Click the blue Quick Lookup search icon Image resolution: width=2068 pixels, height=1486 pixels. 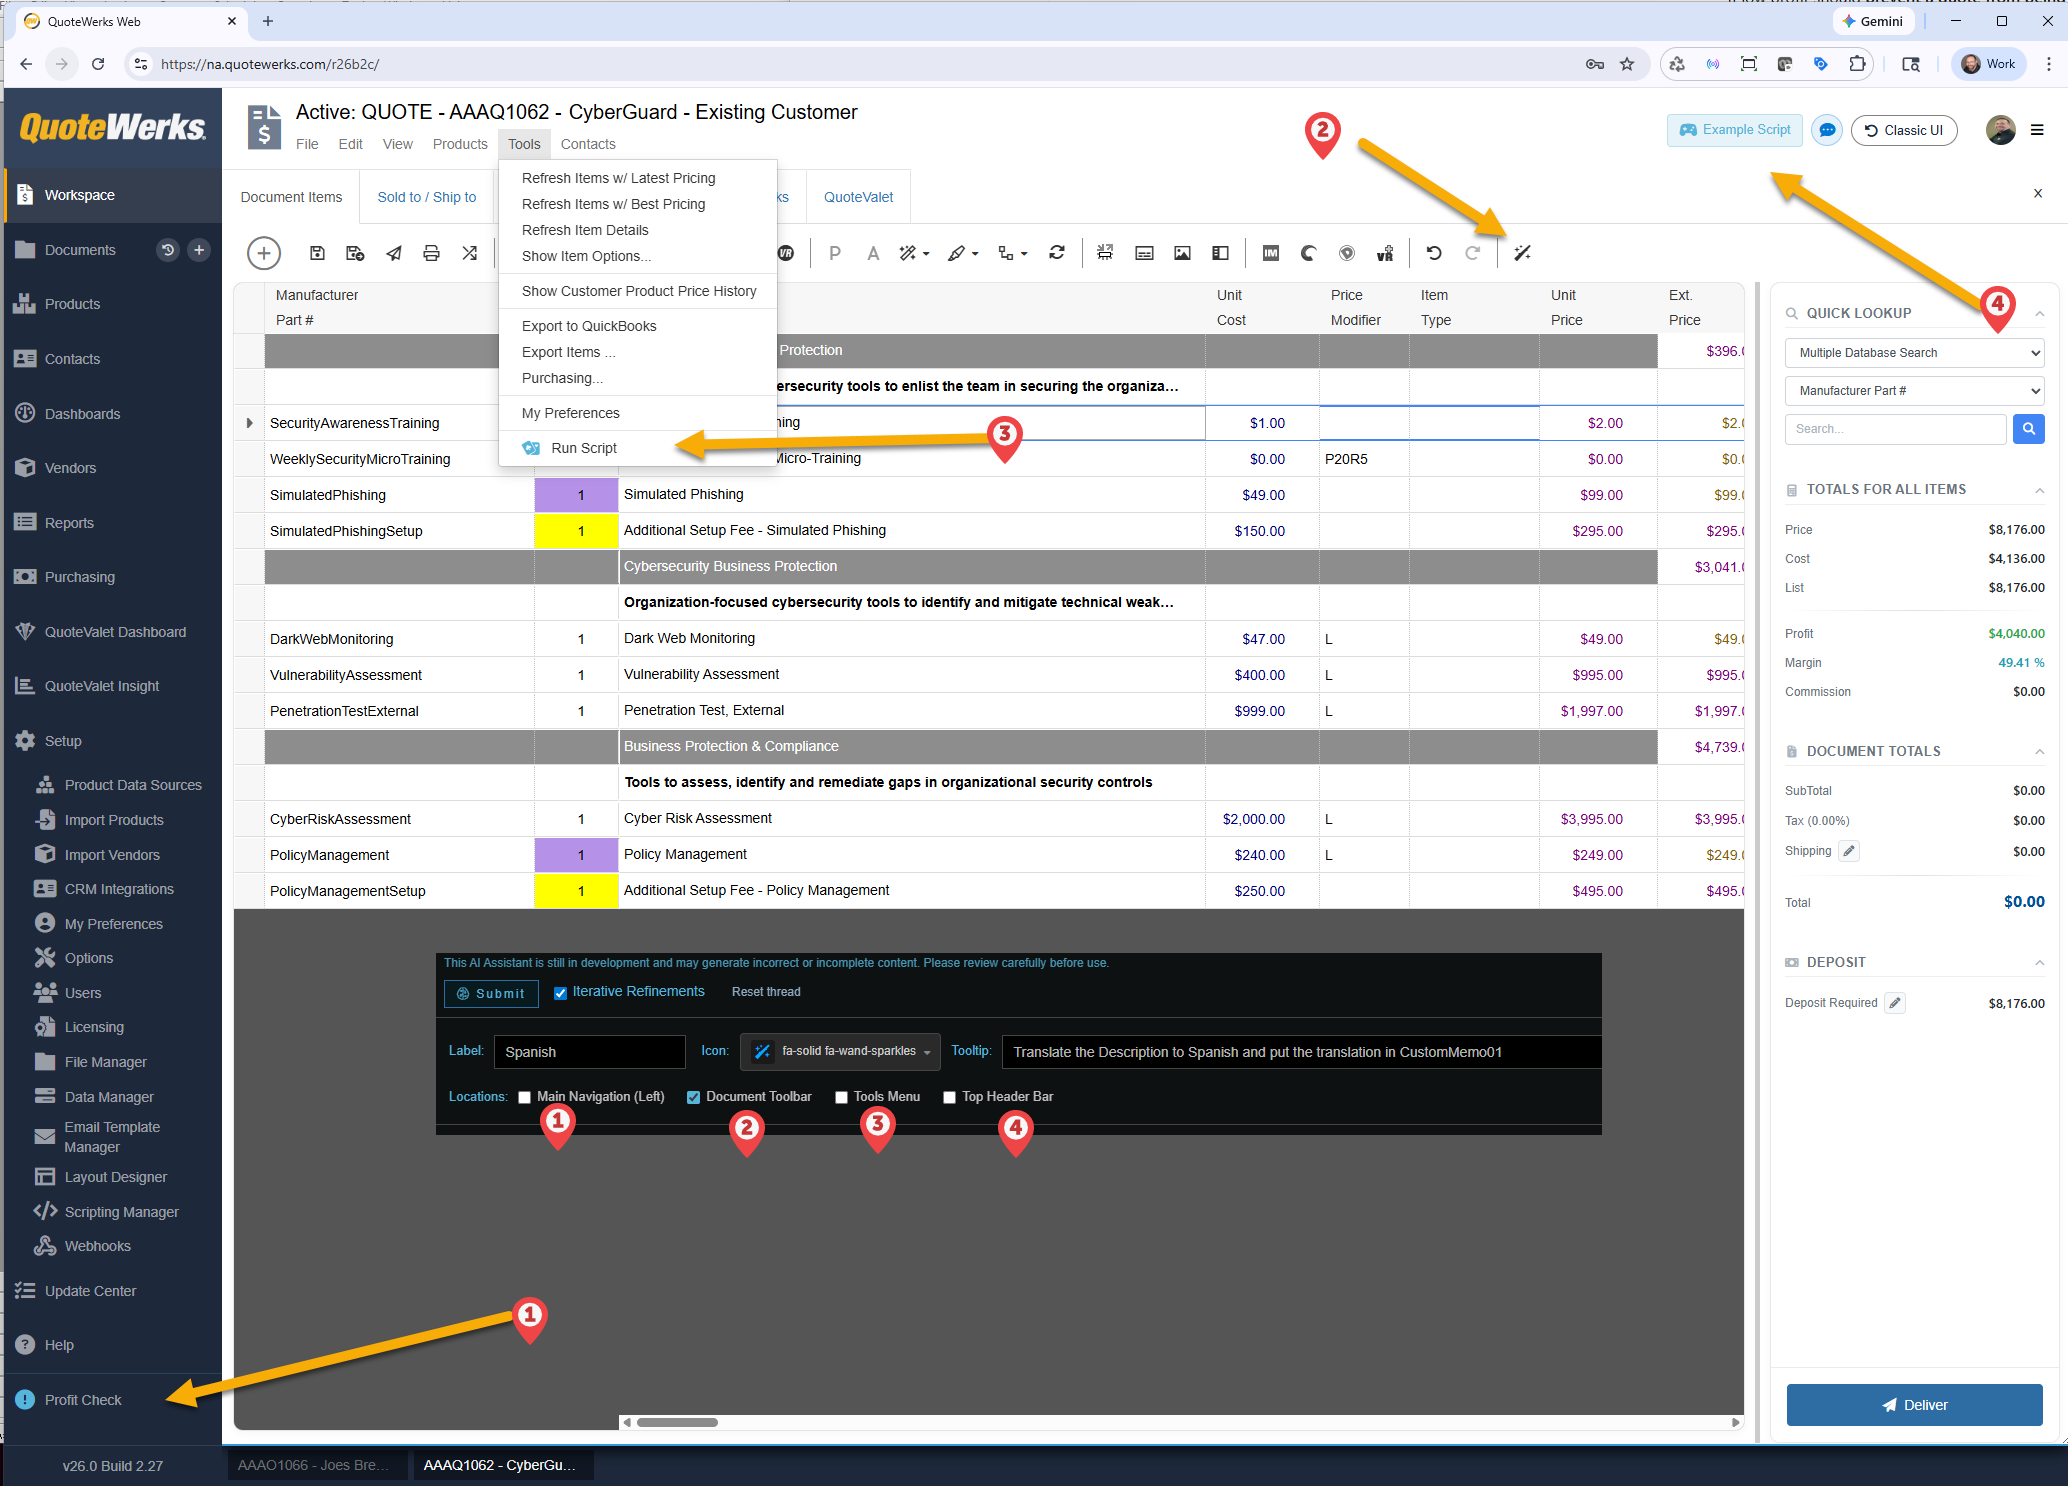2028,429
